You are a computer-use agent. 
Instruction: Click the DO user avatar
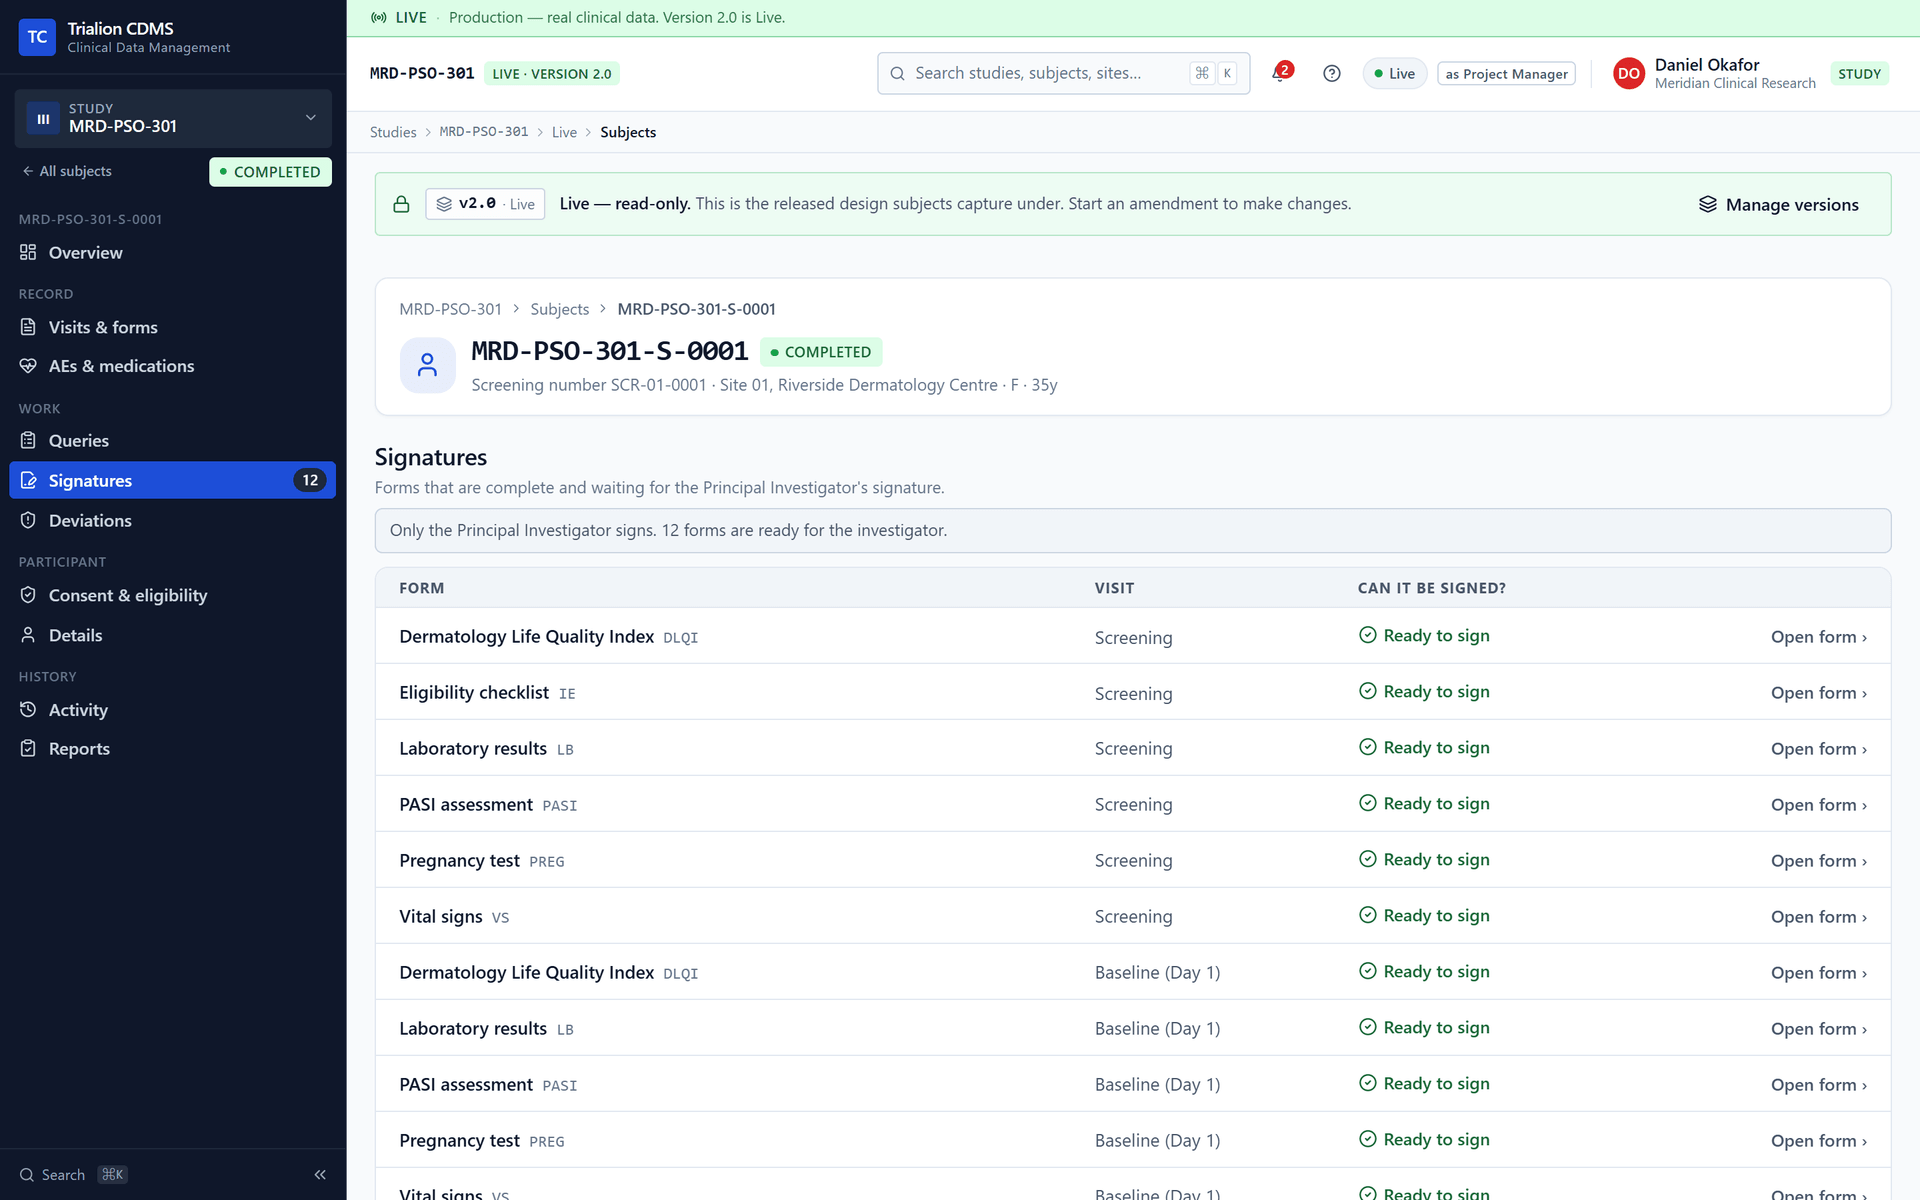[1628, 73]
